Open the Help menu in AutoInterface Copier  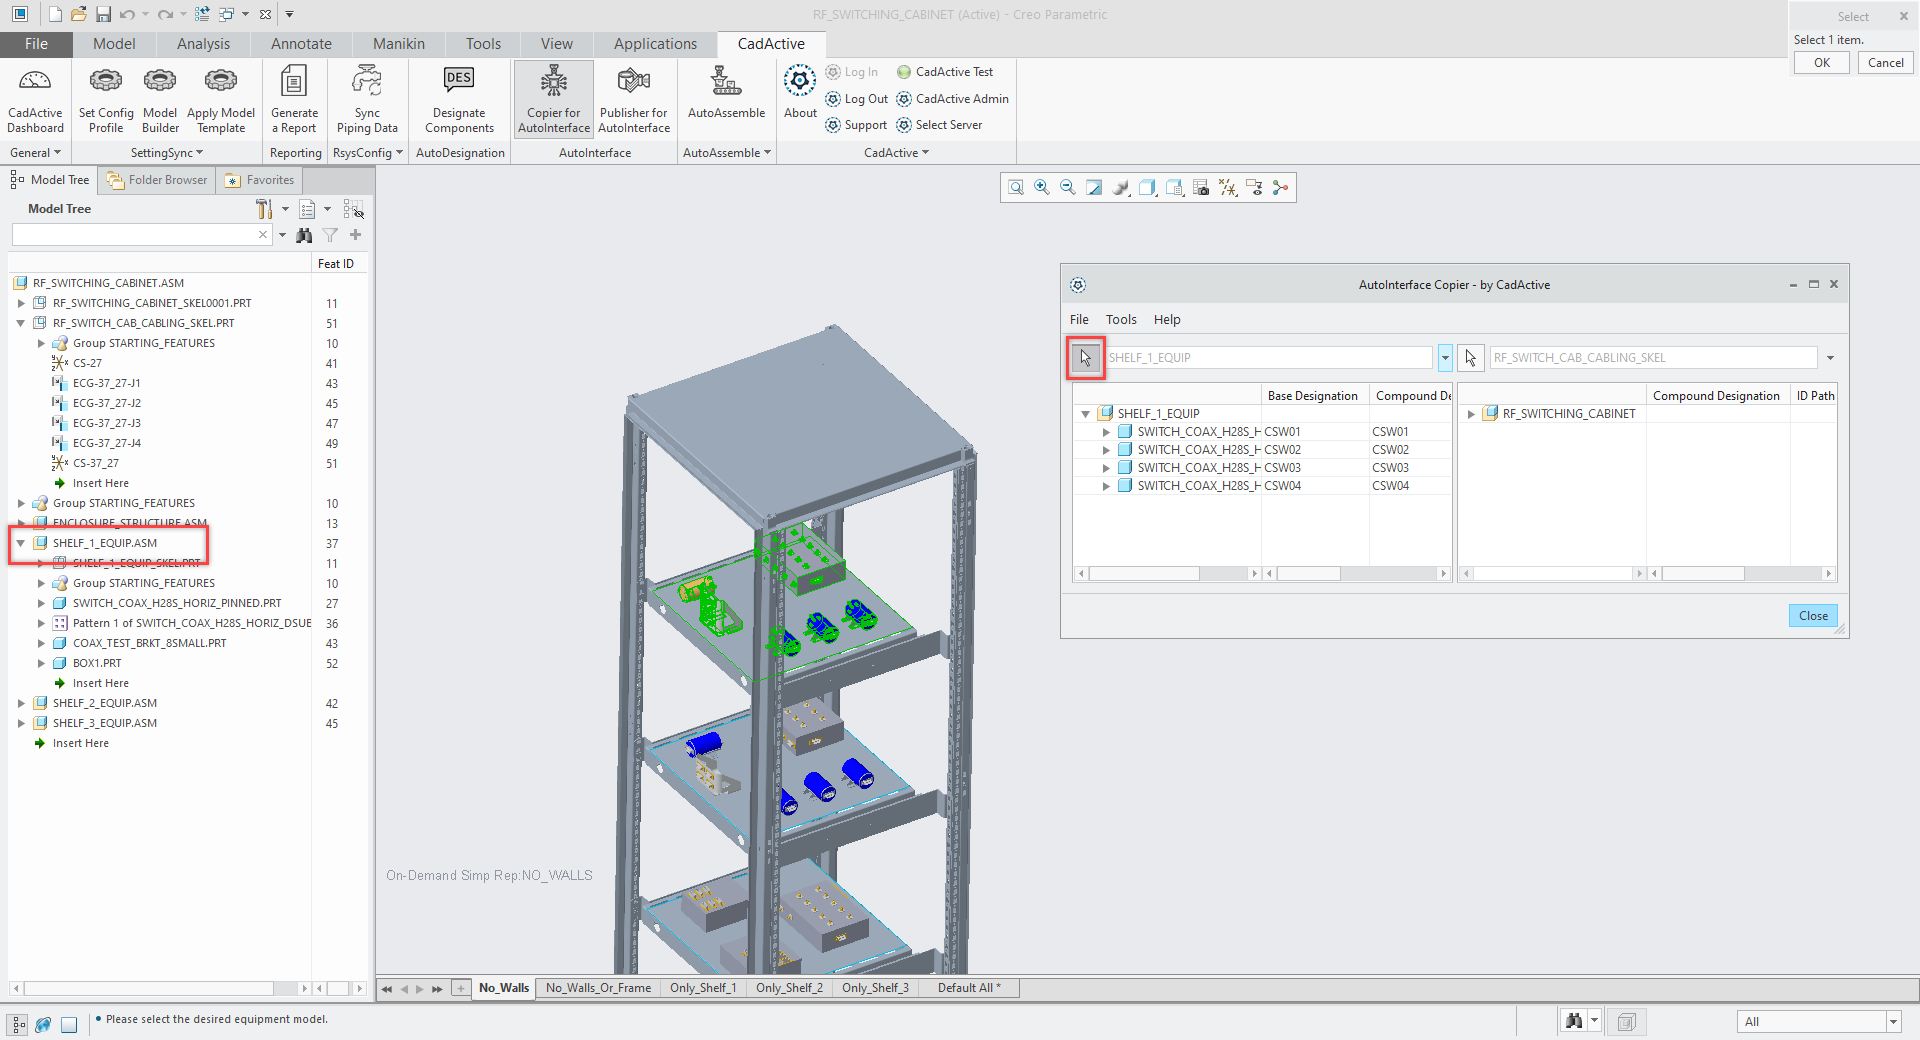click(x=1167, y=320)
